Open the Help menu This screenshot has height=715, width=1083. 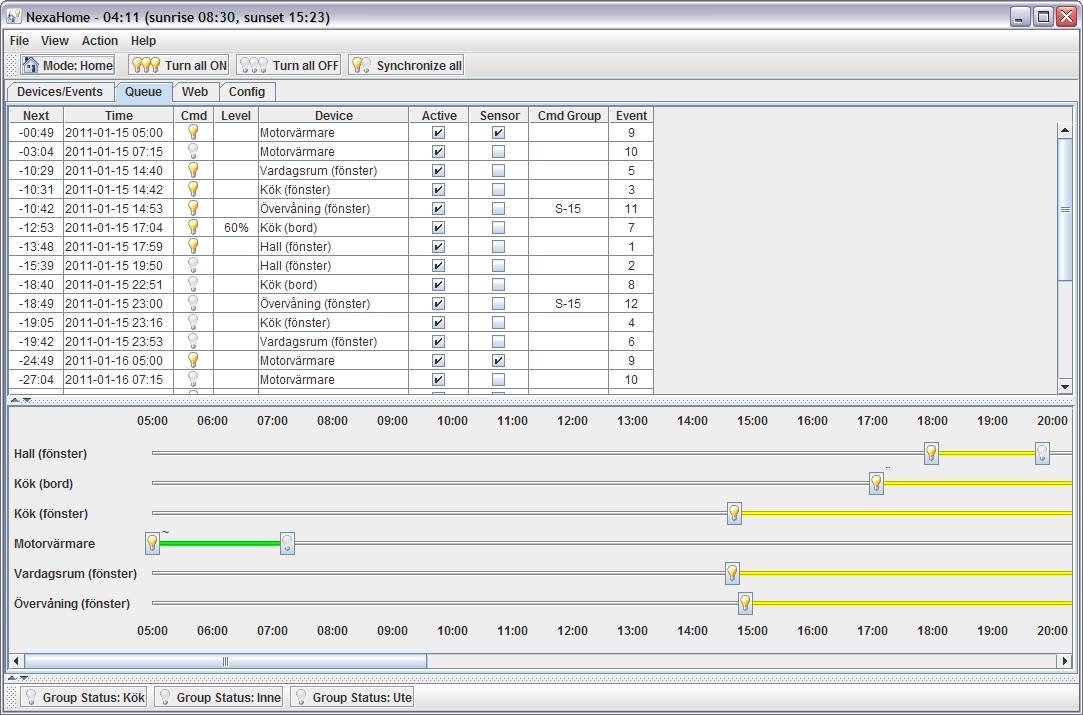click(144, 41)
